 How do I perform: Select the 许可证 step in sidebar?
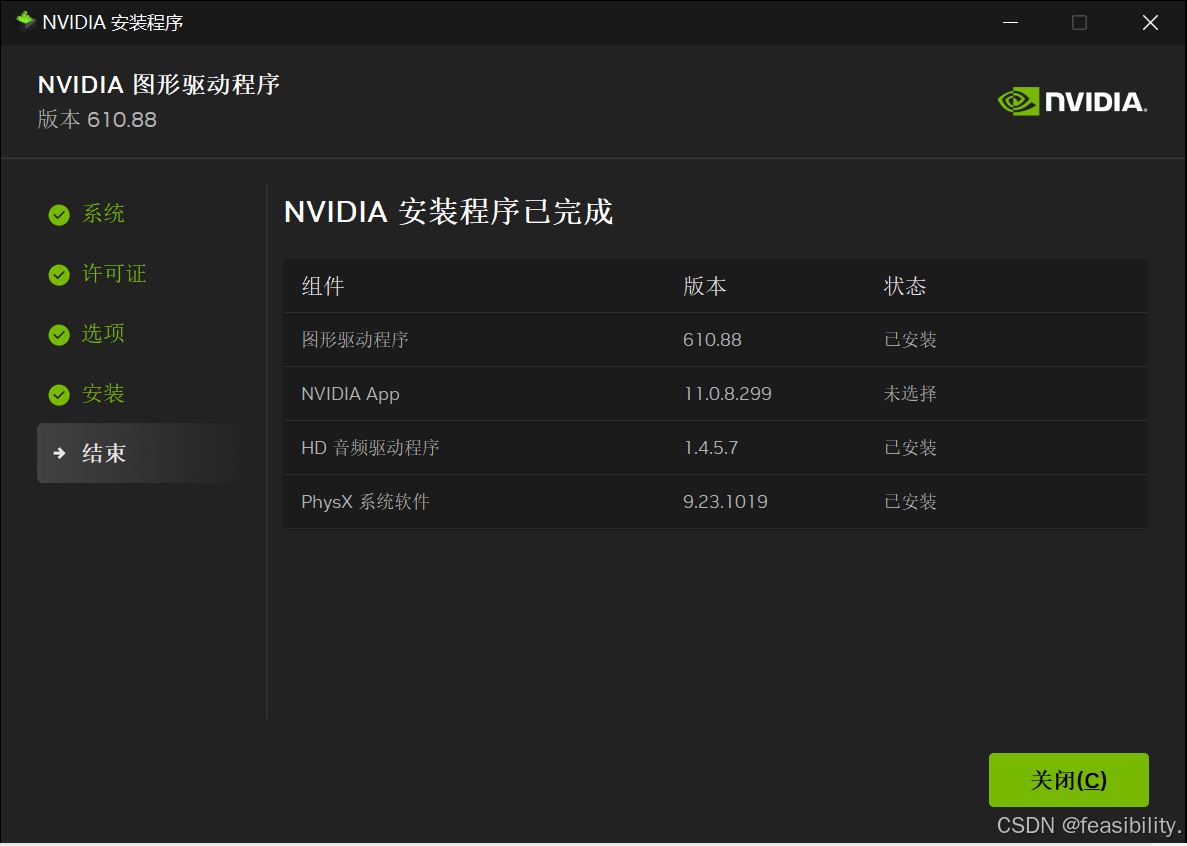114,273
